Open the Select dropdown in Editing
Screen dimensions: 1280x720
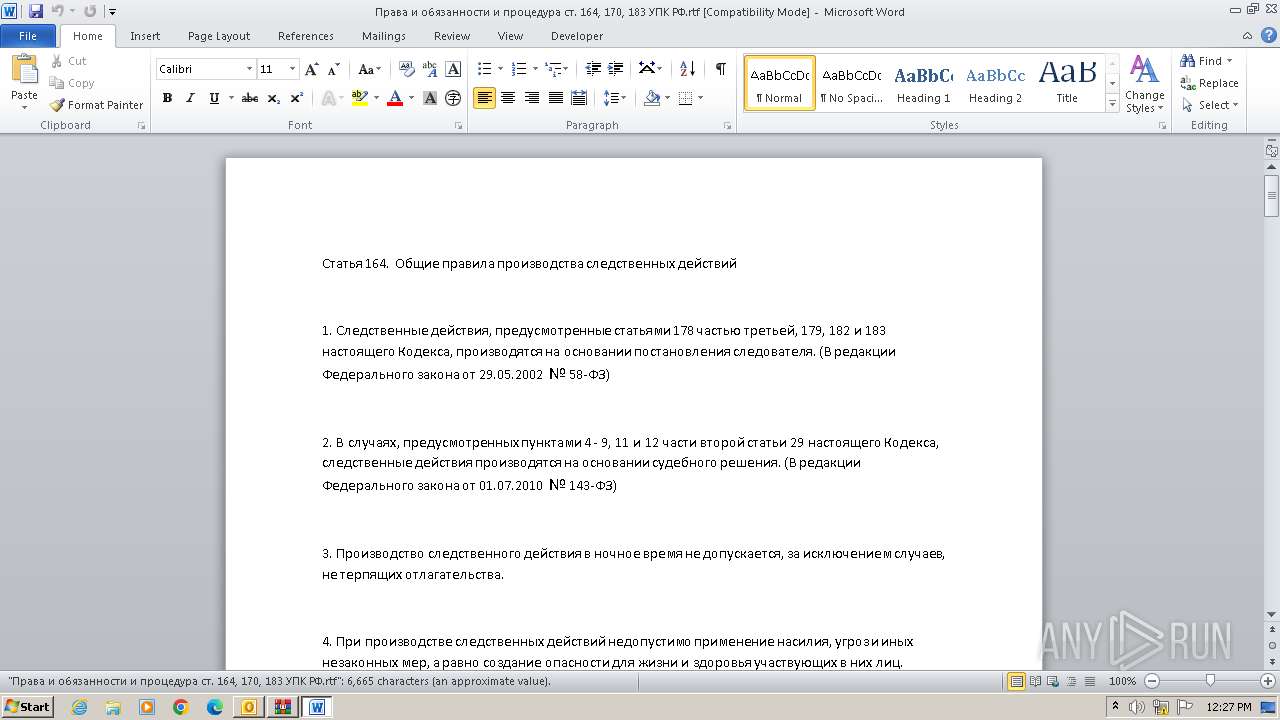pyautogui.click(x=1210, y=105)
